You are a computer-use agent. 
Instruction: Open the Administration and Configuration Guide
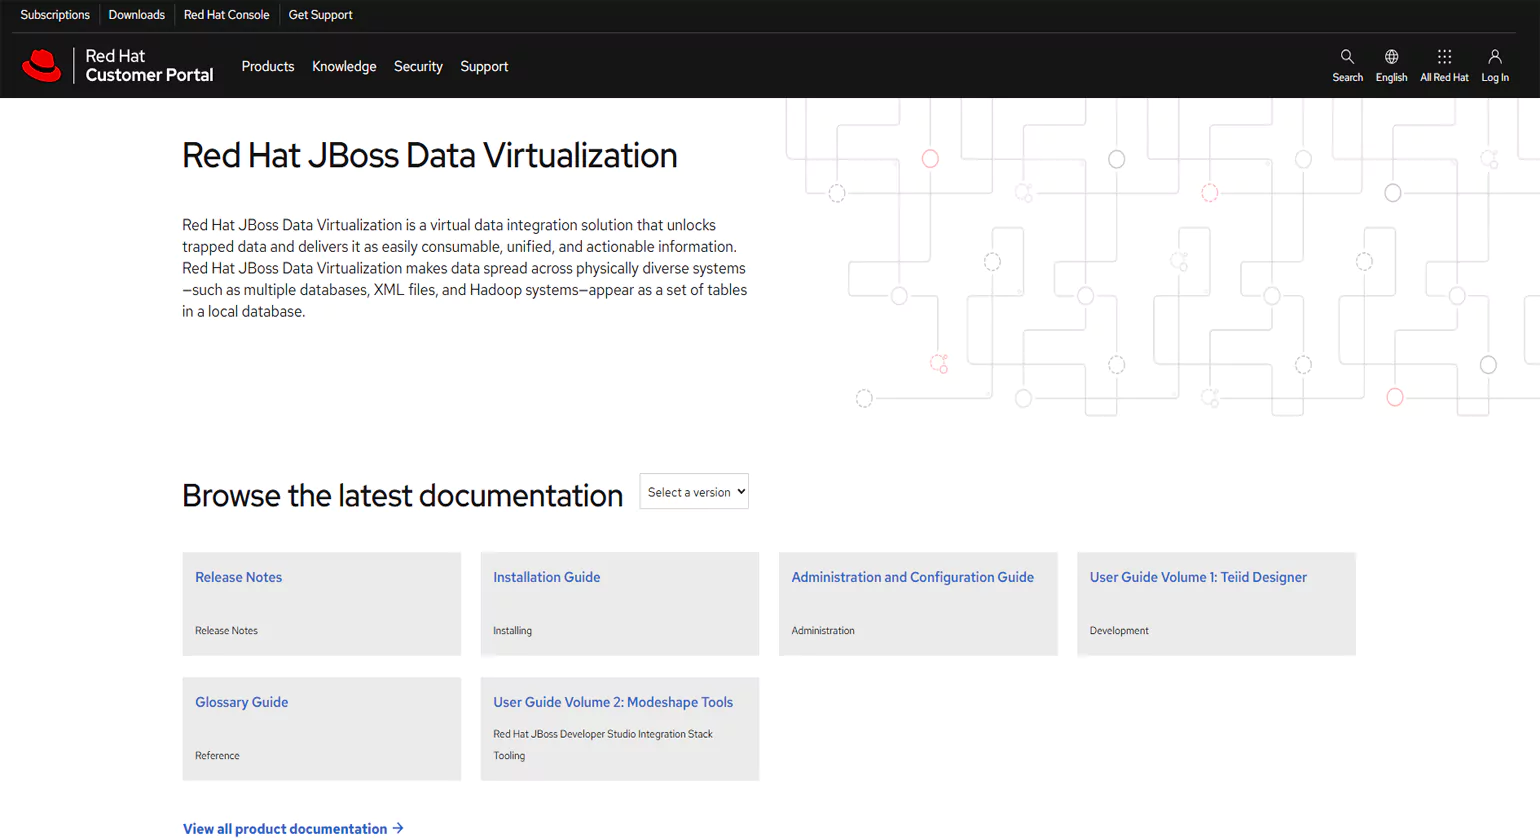(912, 577)
